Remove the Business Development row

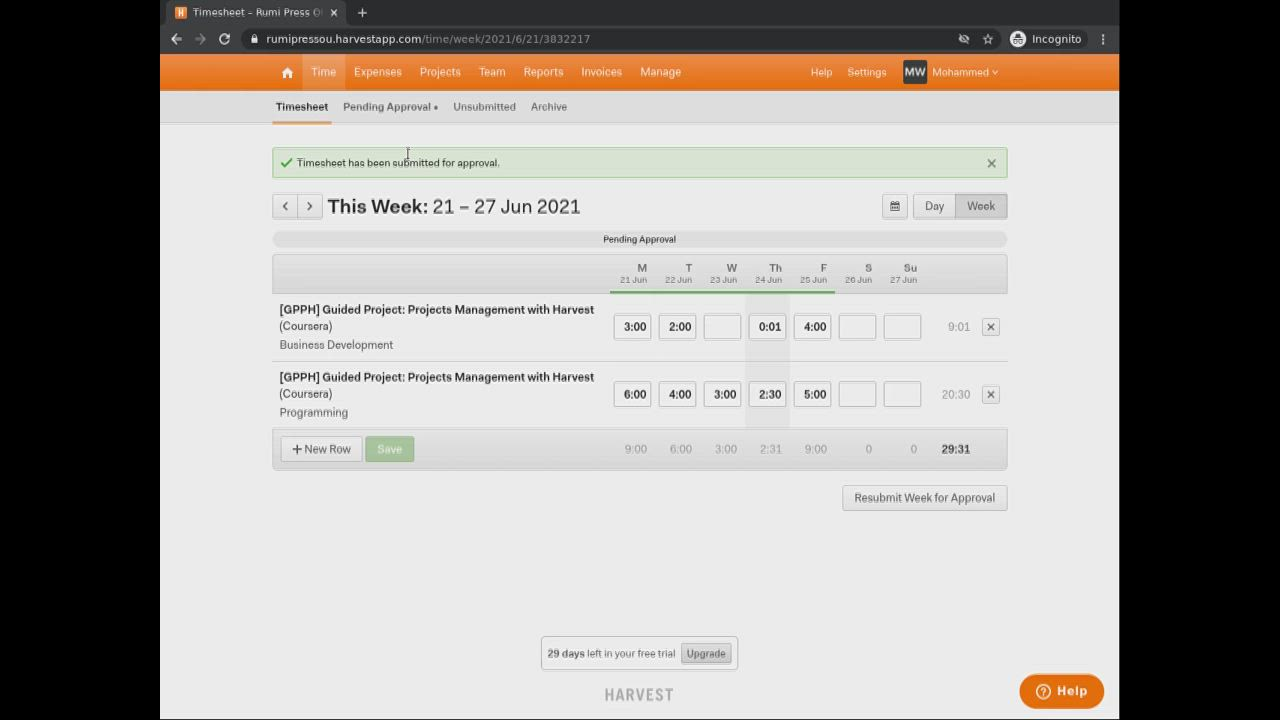[991, 327]
